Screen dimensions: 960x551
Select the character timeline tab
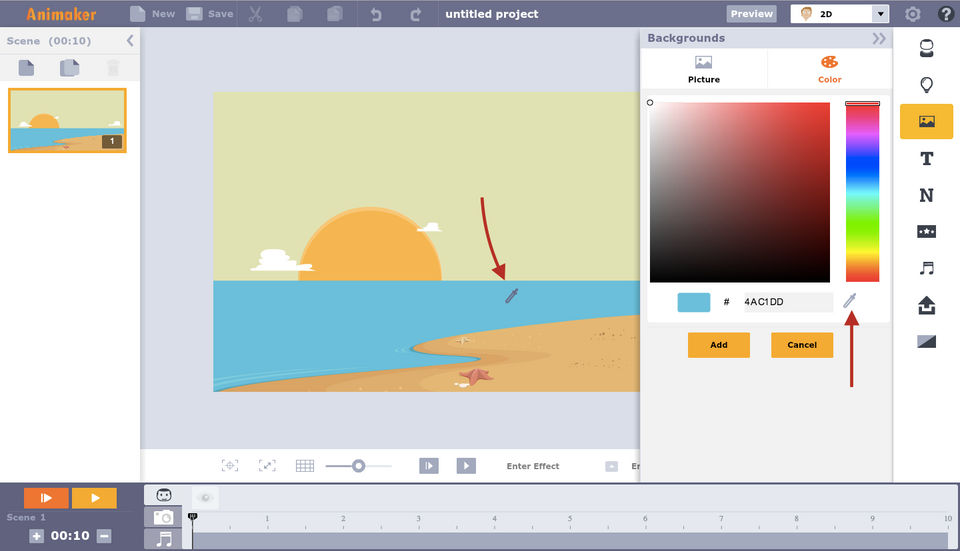(x=163, y=495)
